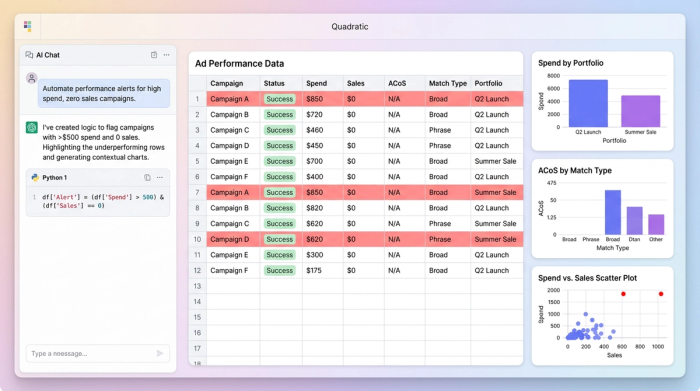Click the Ad Performance Data title

(239, 64)
